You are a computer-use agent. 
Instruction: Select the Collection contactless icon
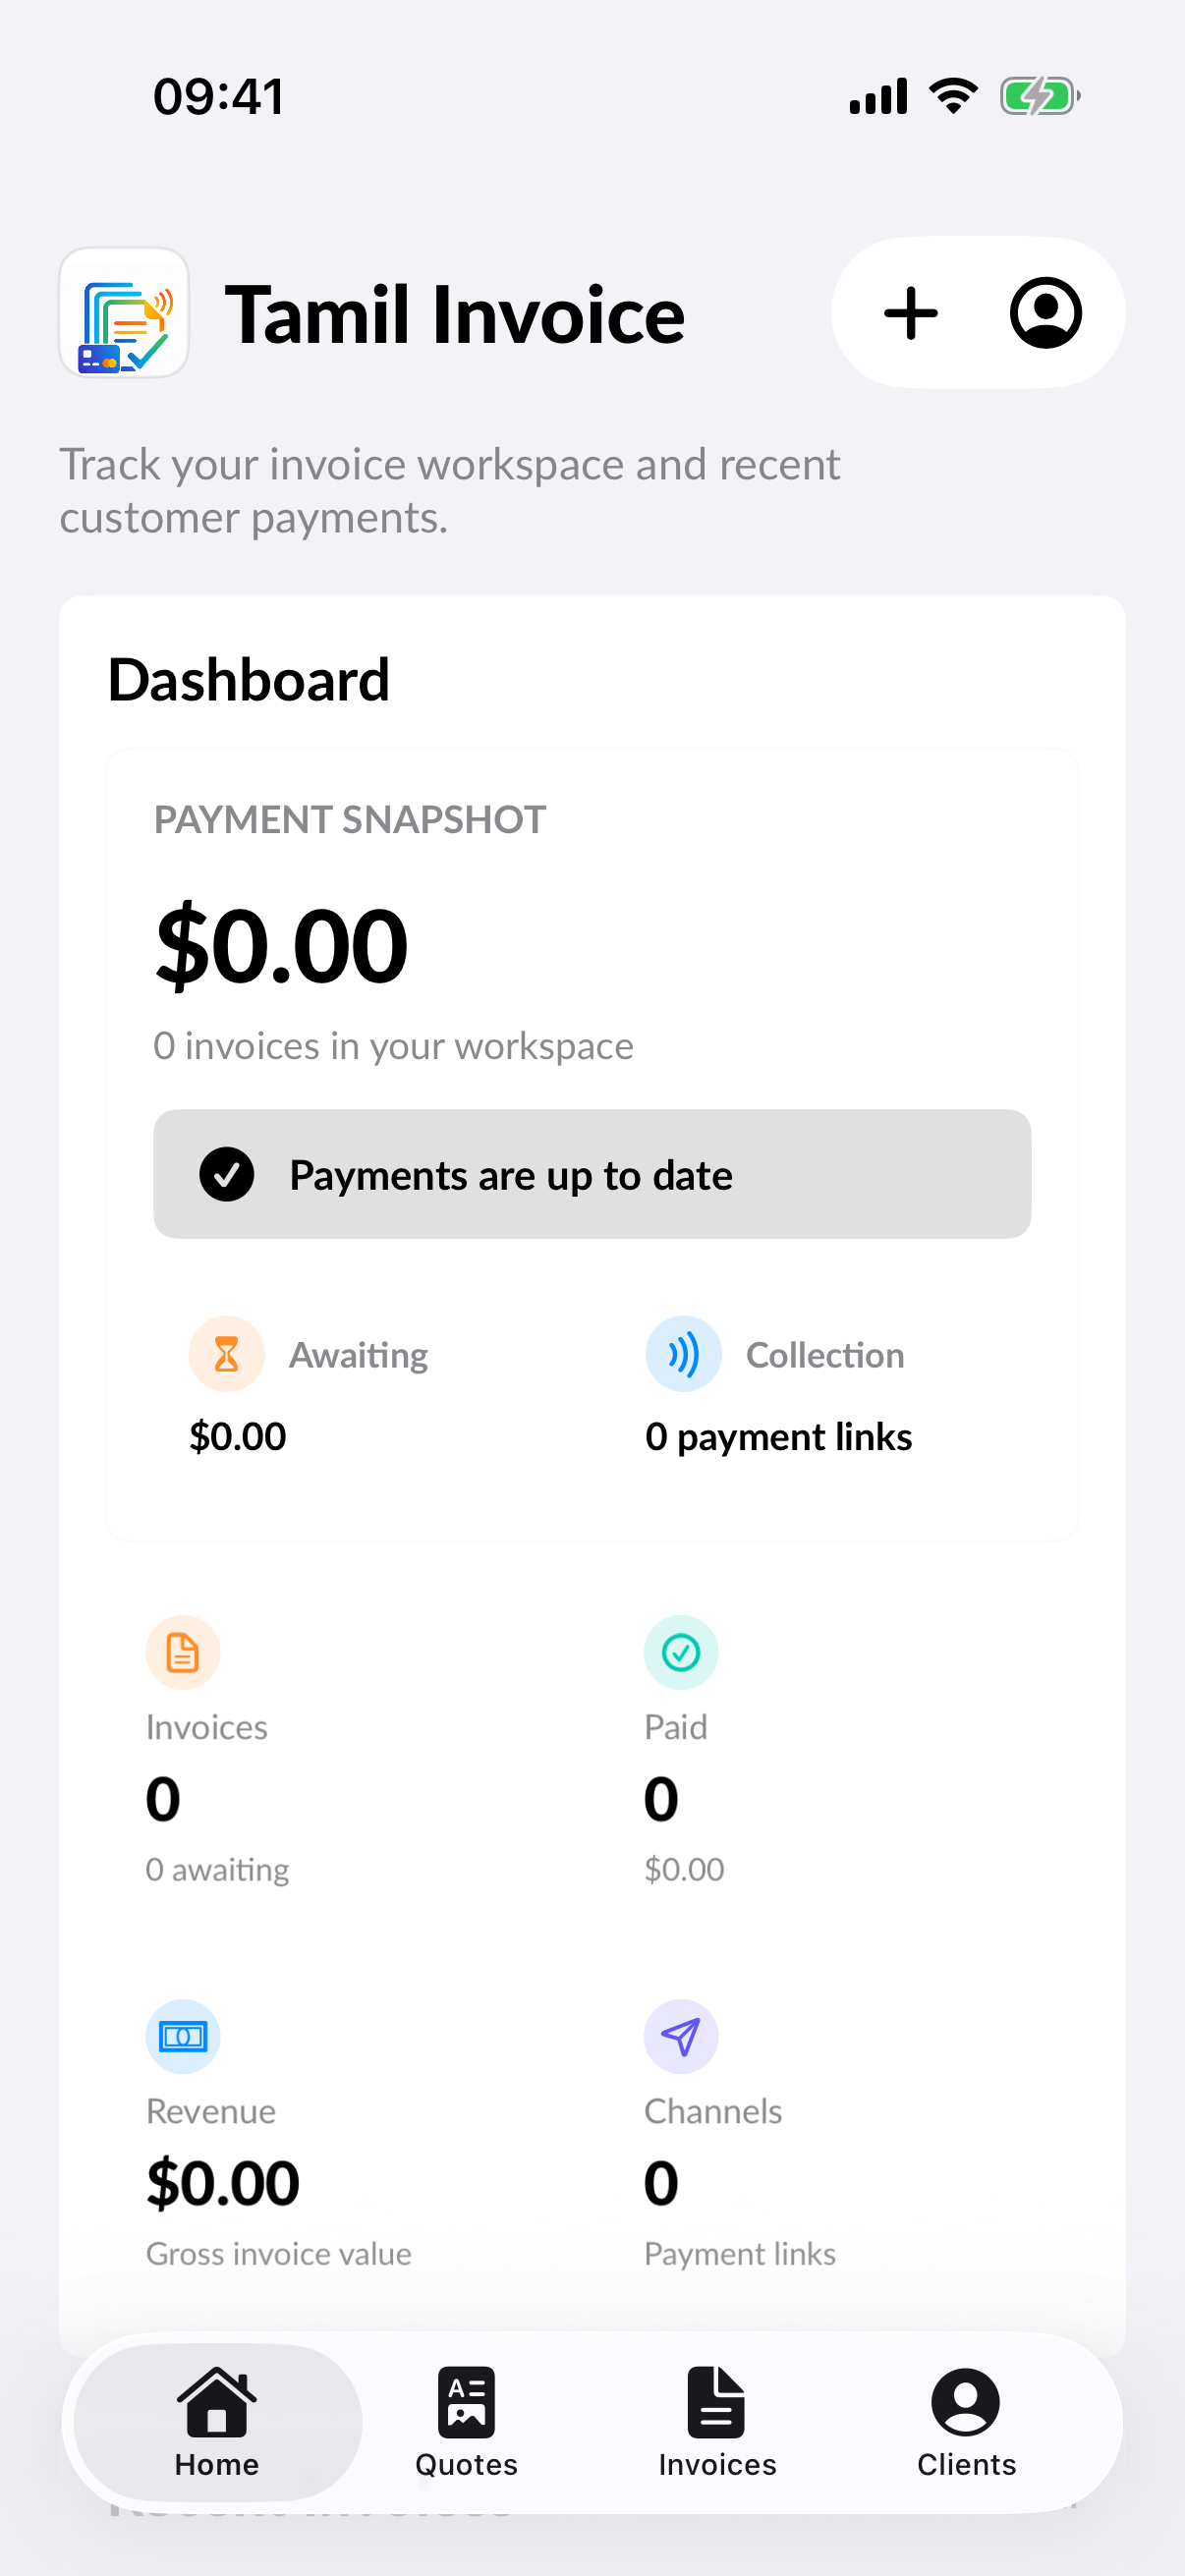tap(683, 1354)
